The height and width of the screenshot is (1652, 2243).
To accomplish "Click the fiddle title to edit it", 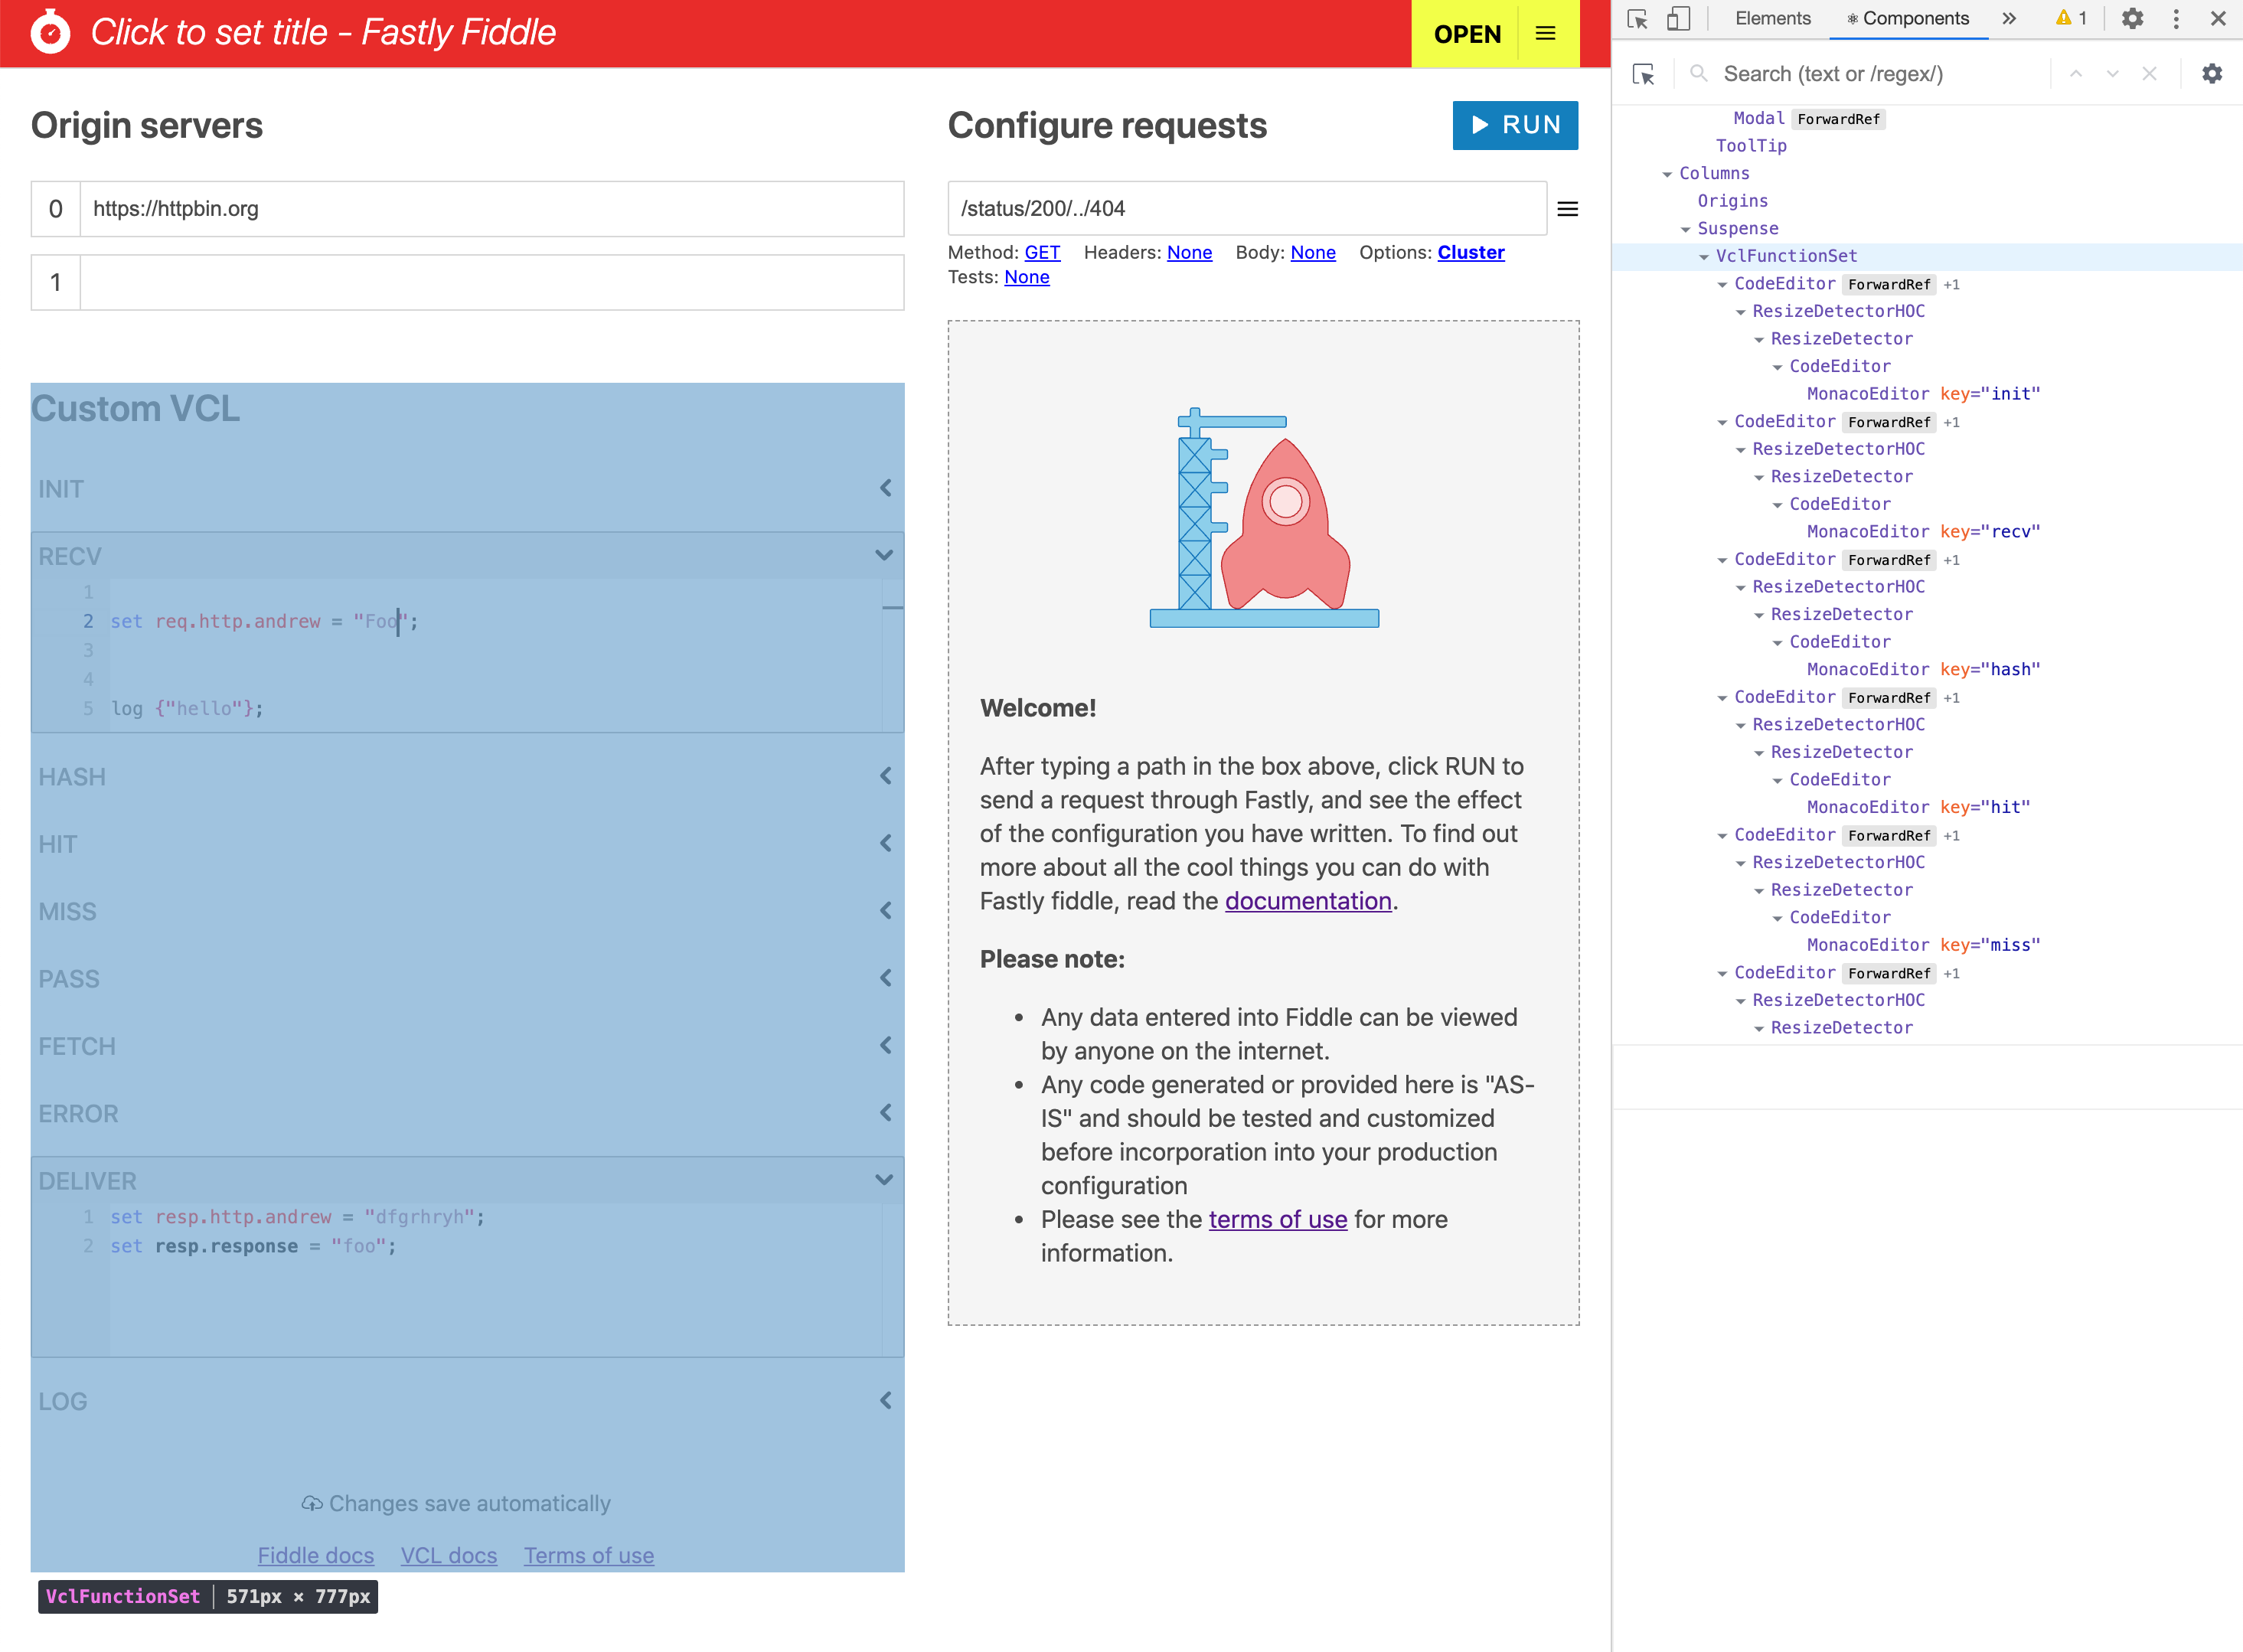I will click(x=323, y=33).
